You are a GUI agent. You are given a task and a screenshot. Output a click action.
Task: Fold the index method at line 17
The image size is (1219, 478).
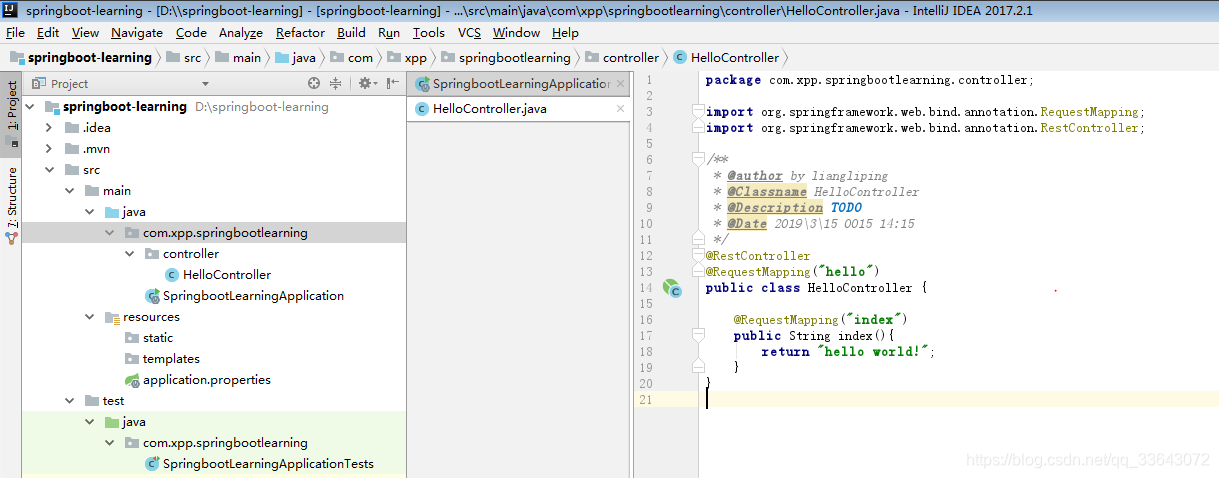697,336
